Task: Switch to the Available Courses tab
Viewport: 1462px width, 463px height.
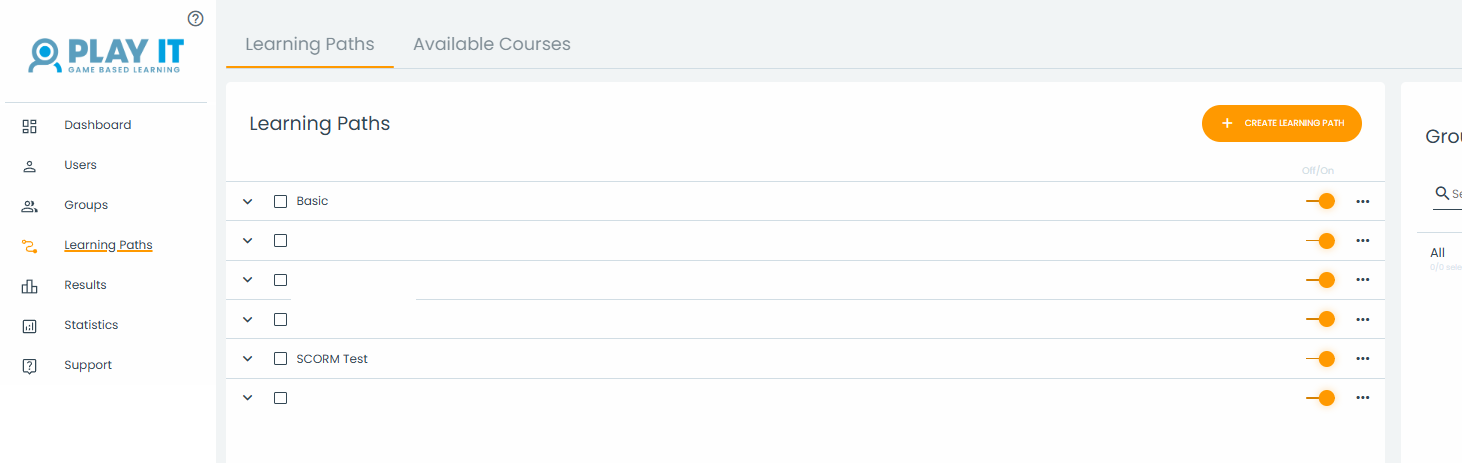Action: [x=491, y=44]
